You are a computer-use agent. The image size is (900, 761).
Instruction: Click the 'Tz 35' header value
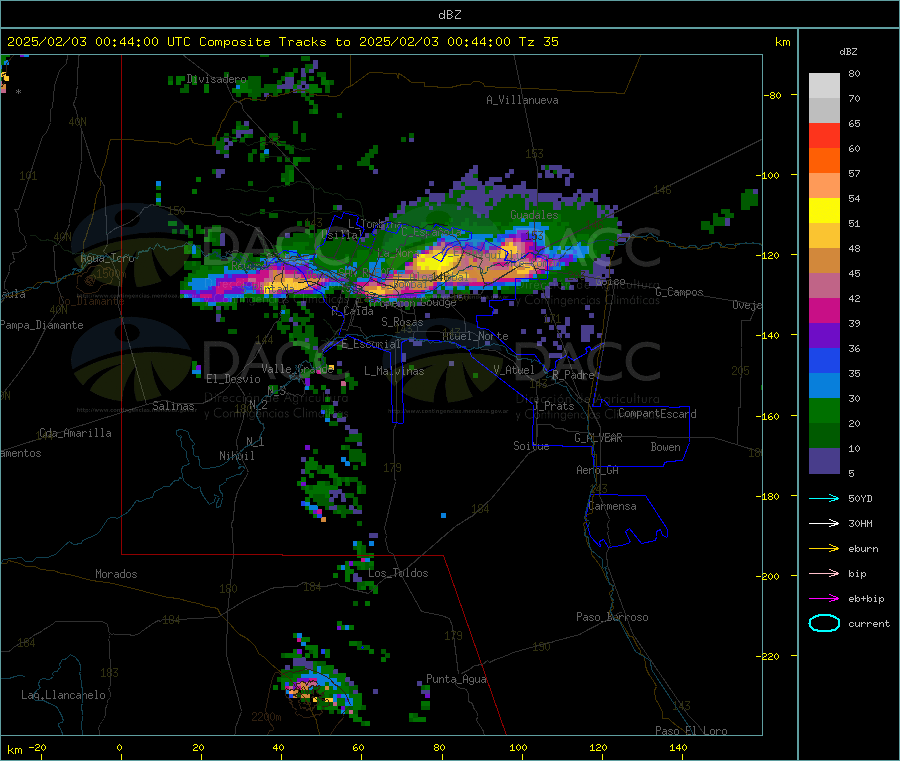[x=538, y=42]
